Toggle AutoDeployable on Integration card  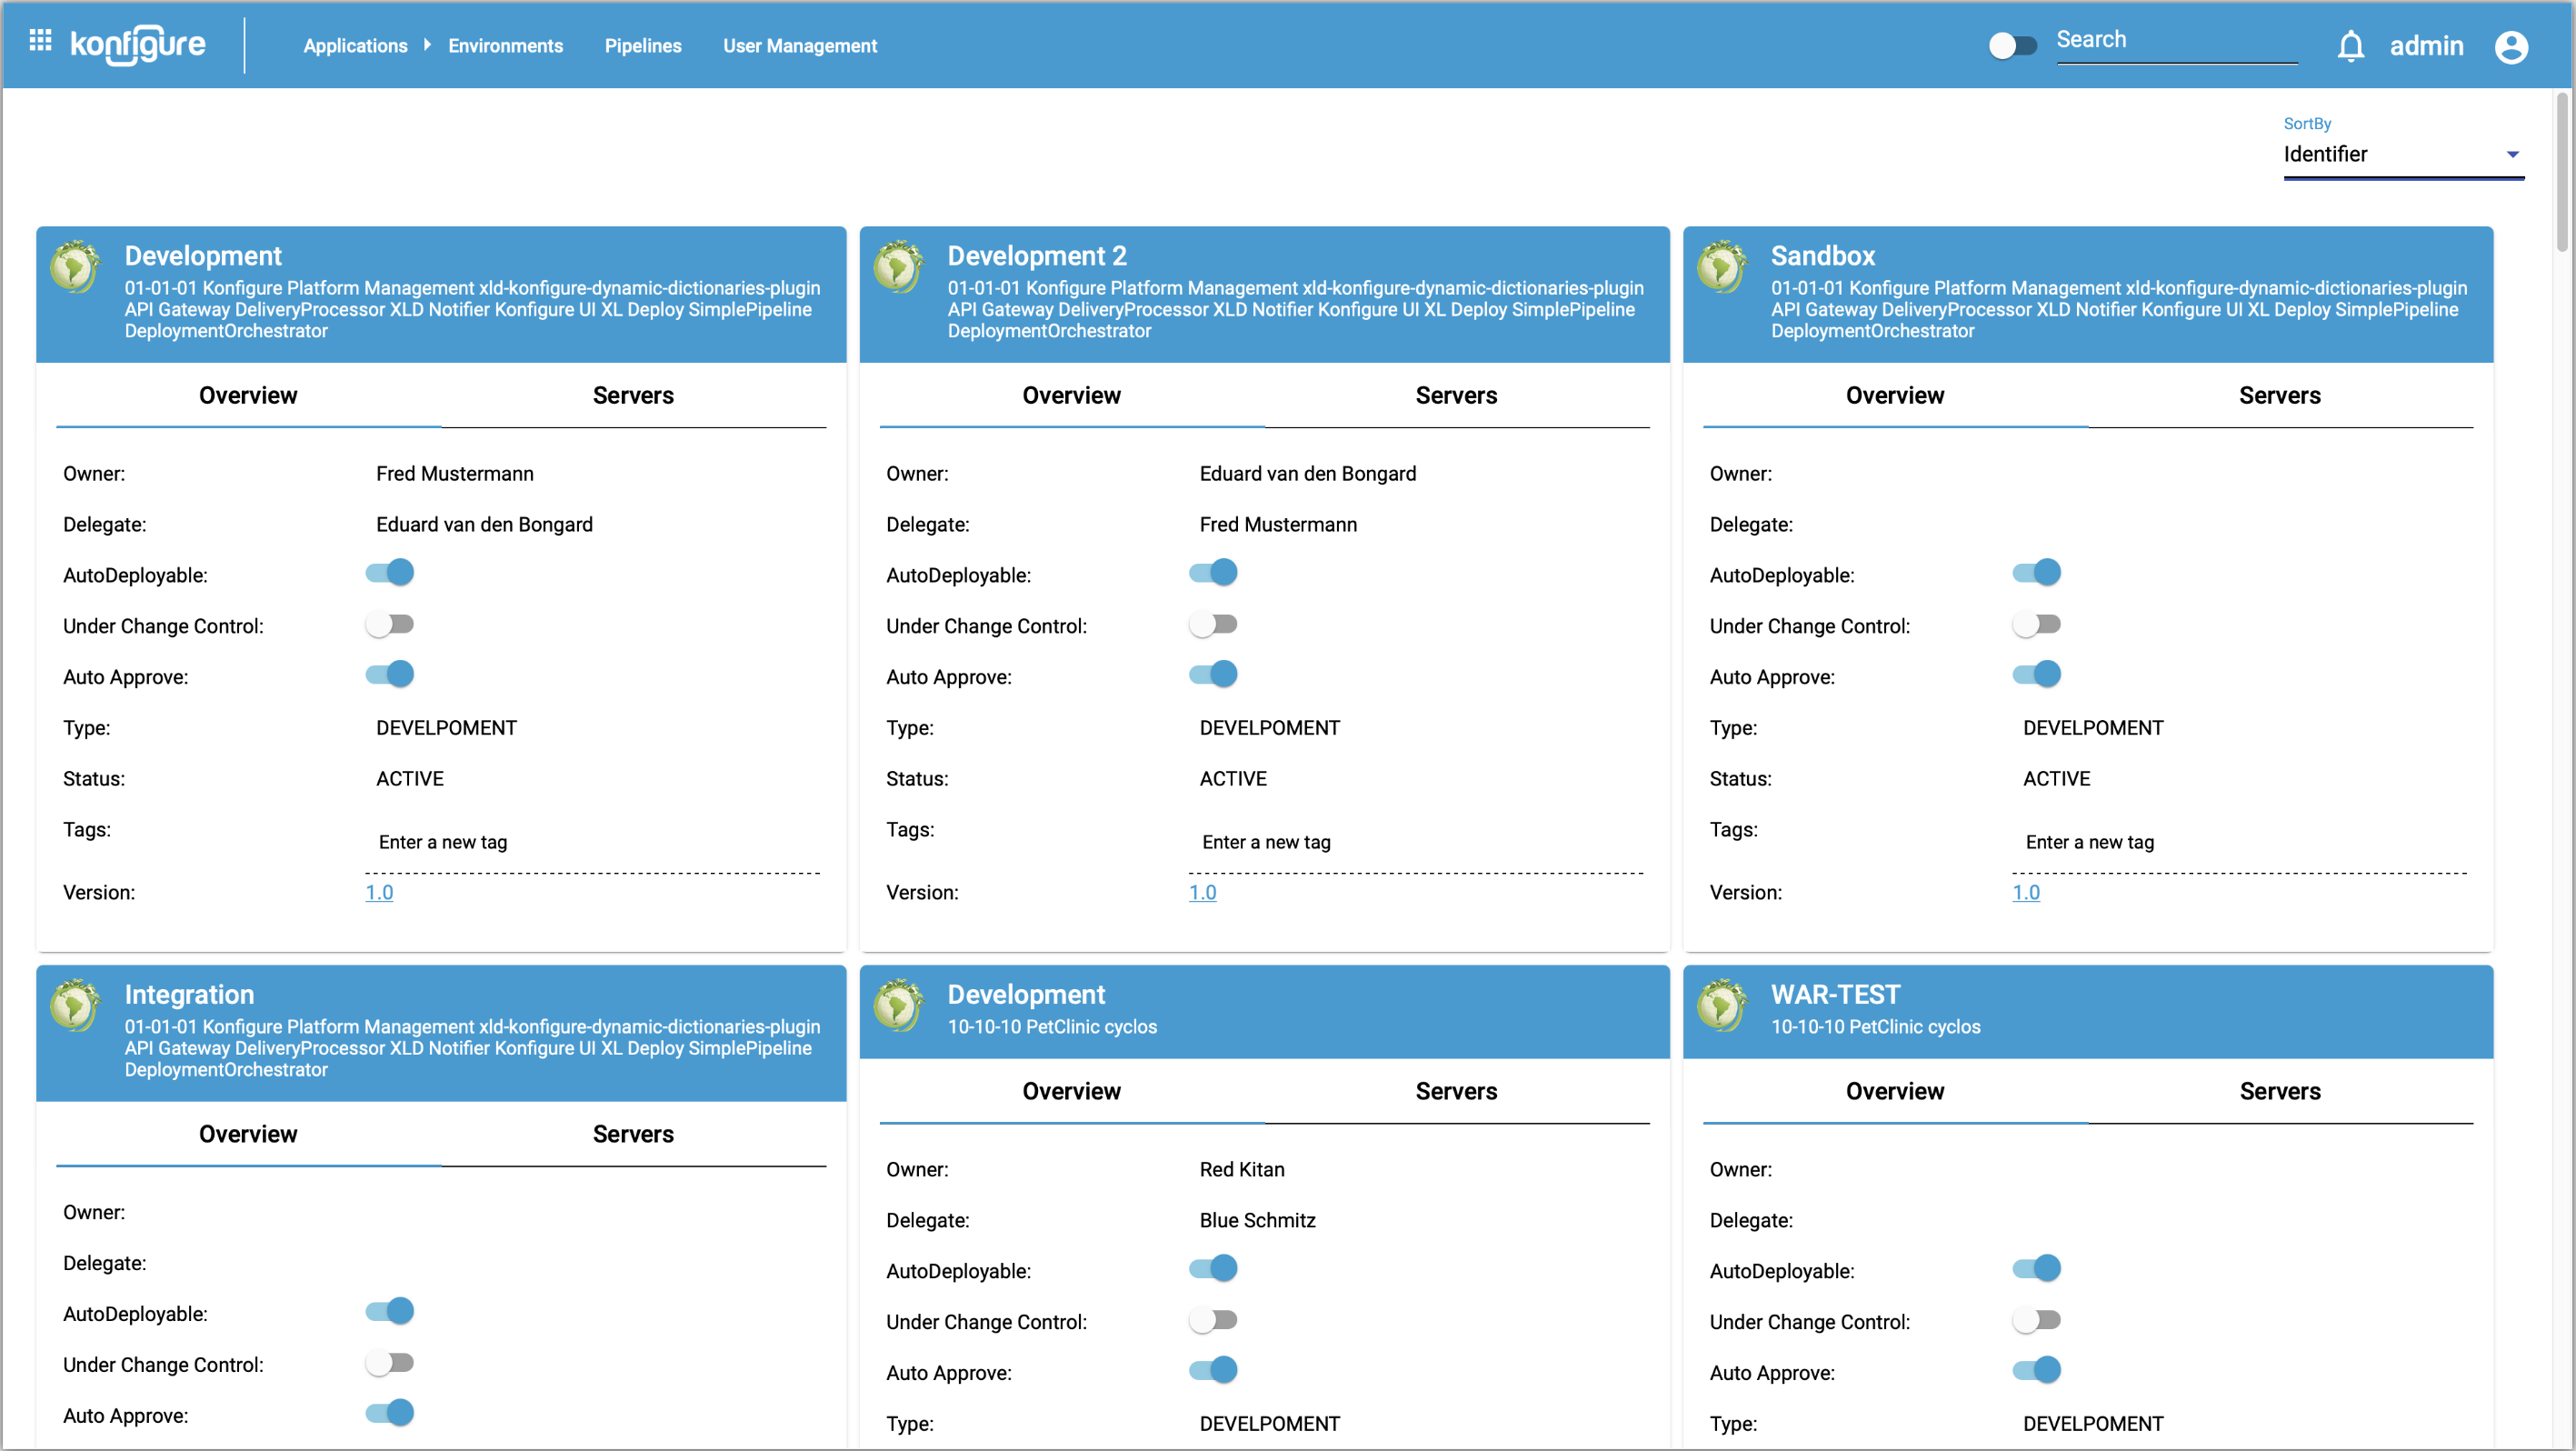pos(389,1311)
